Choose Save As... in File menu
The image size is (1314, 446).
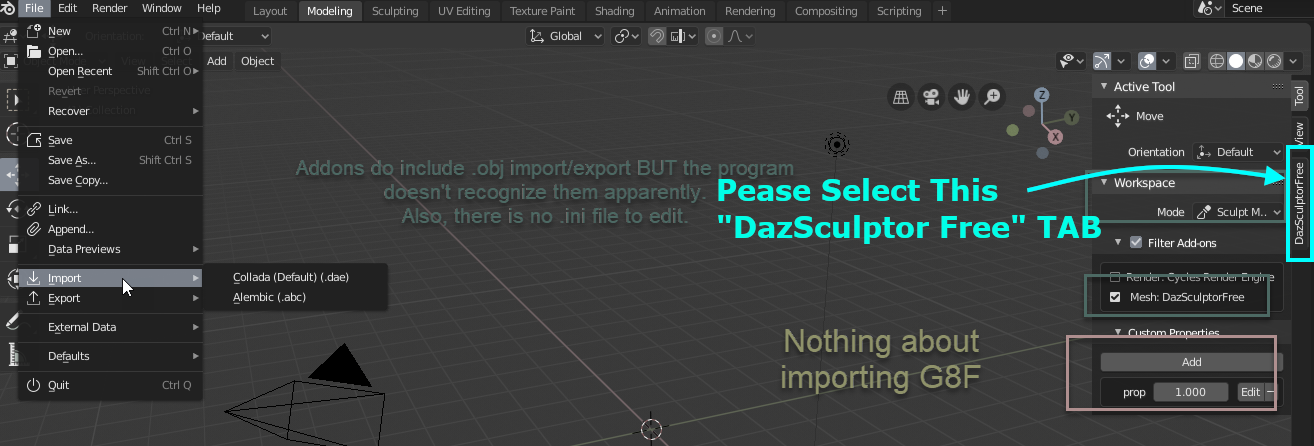pyautogui.click(x=110, y=160)
